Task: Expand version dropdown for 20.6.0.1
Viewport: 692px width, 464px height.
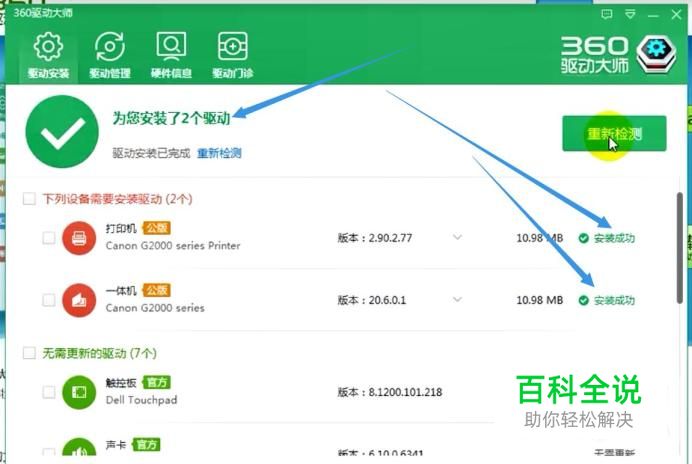Action: tap(458, 300)
